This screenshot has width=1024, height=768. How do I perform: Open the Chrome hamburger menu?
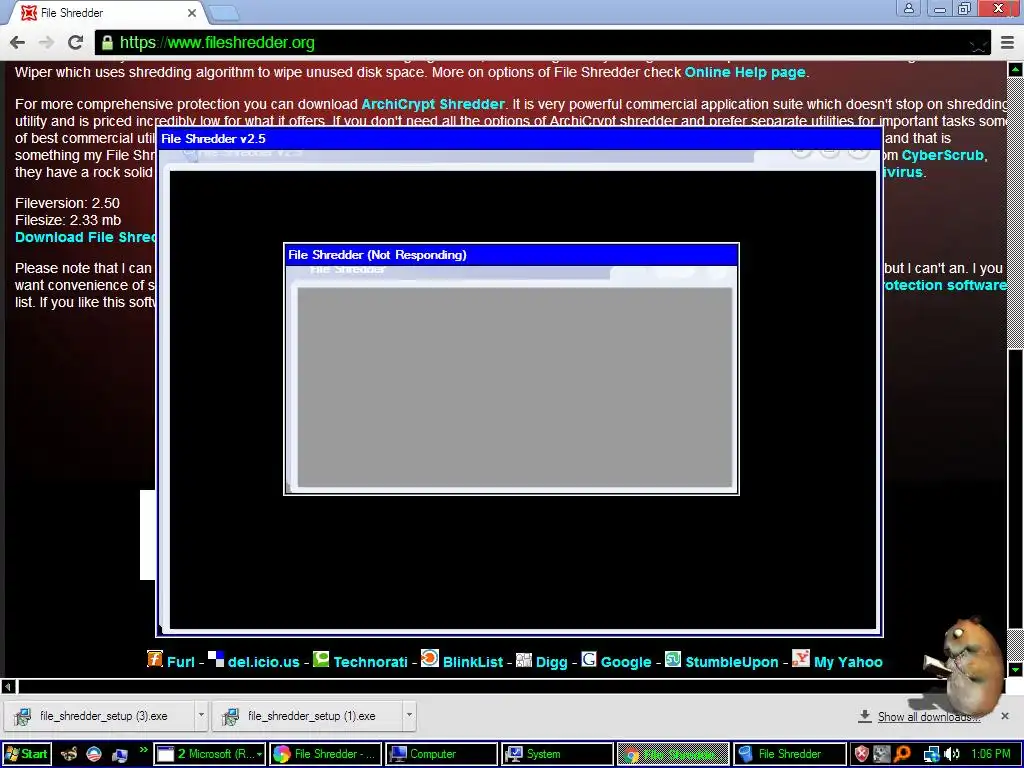point(1007,43)
